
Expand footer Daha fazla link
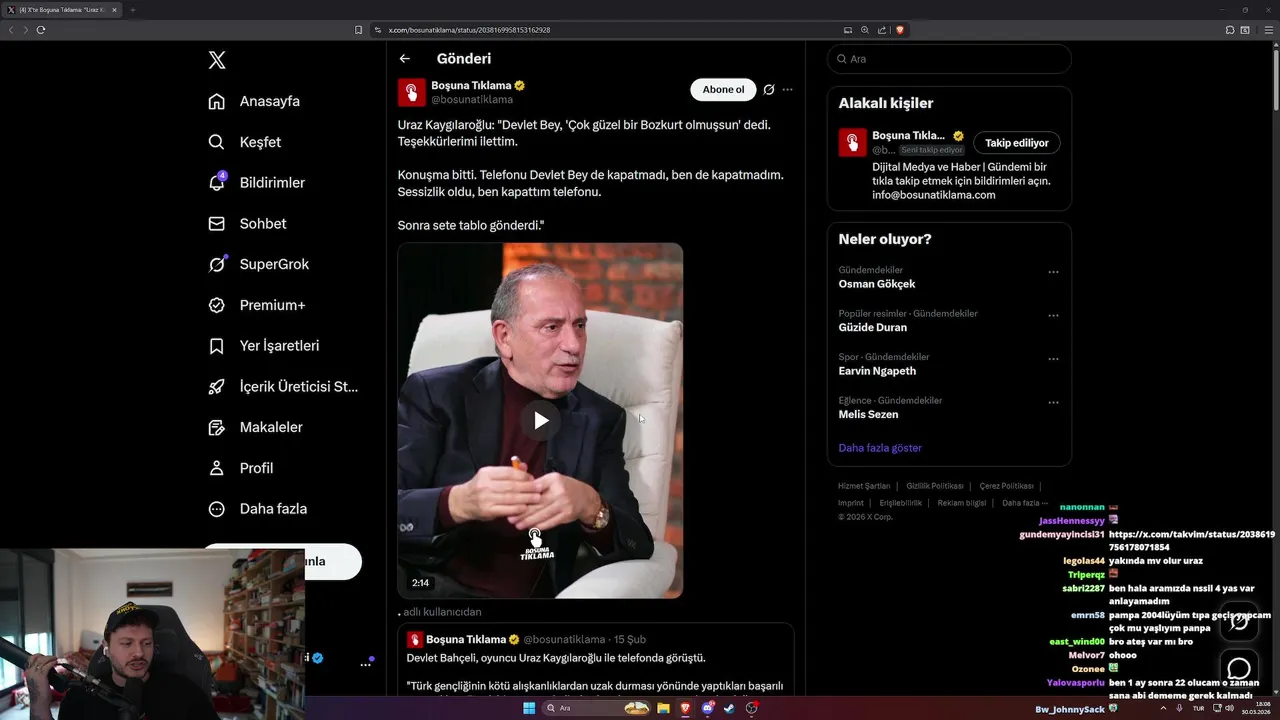pos(1025,503)
